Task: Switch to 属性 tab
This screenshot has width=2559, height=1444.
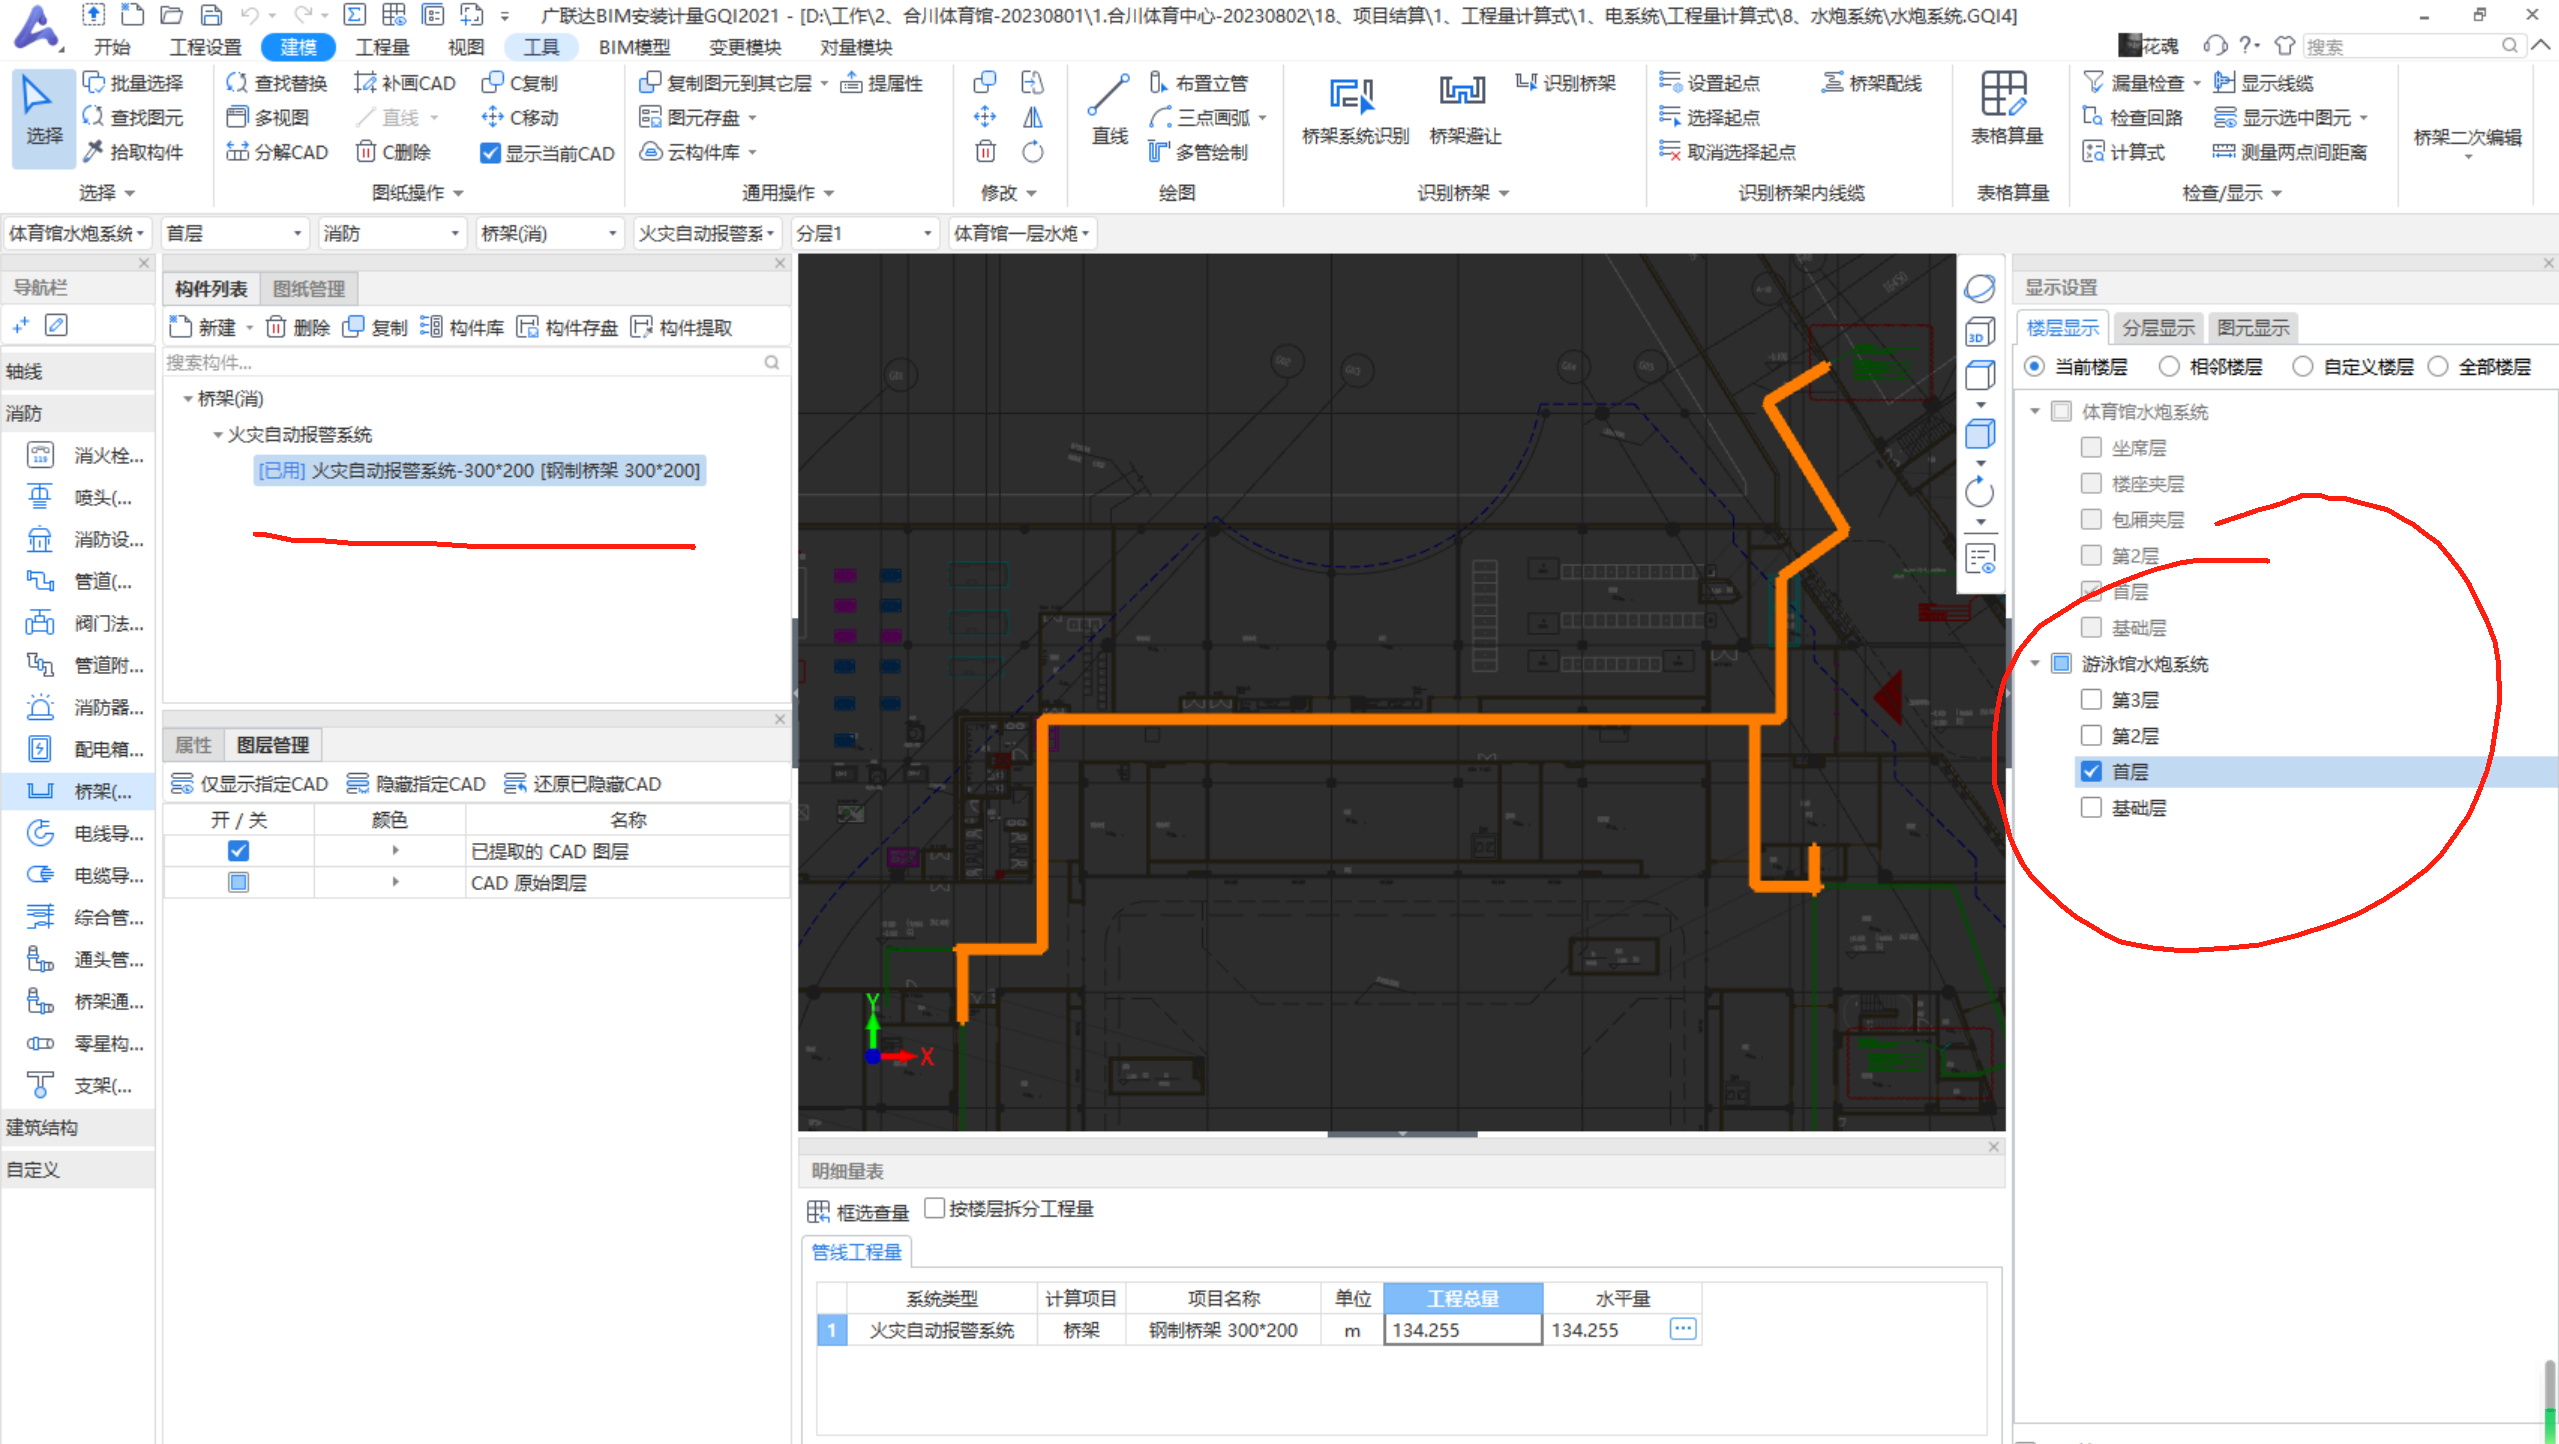Action: (x=193, y=745)
